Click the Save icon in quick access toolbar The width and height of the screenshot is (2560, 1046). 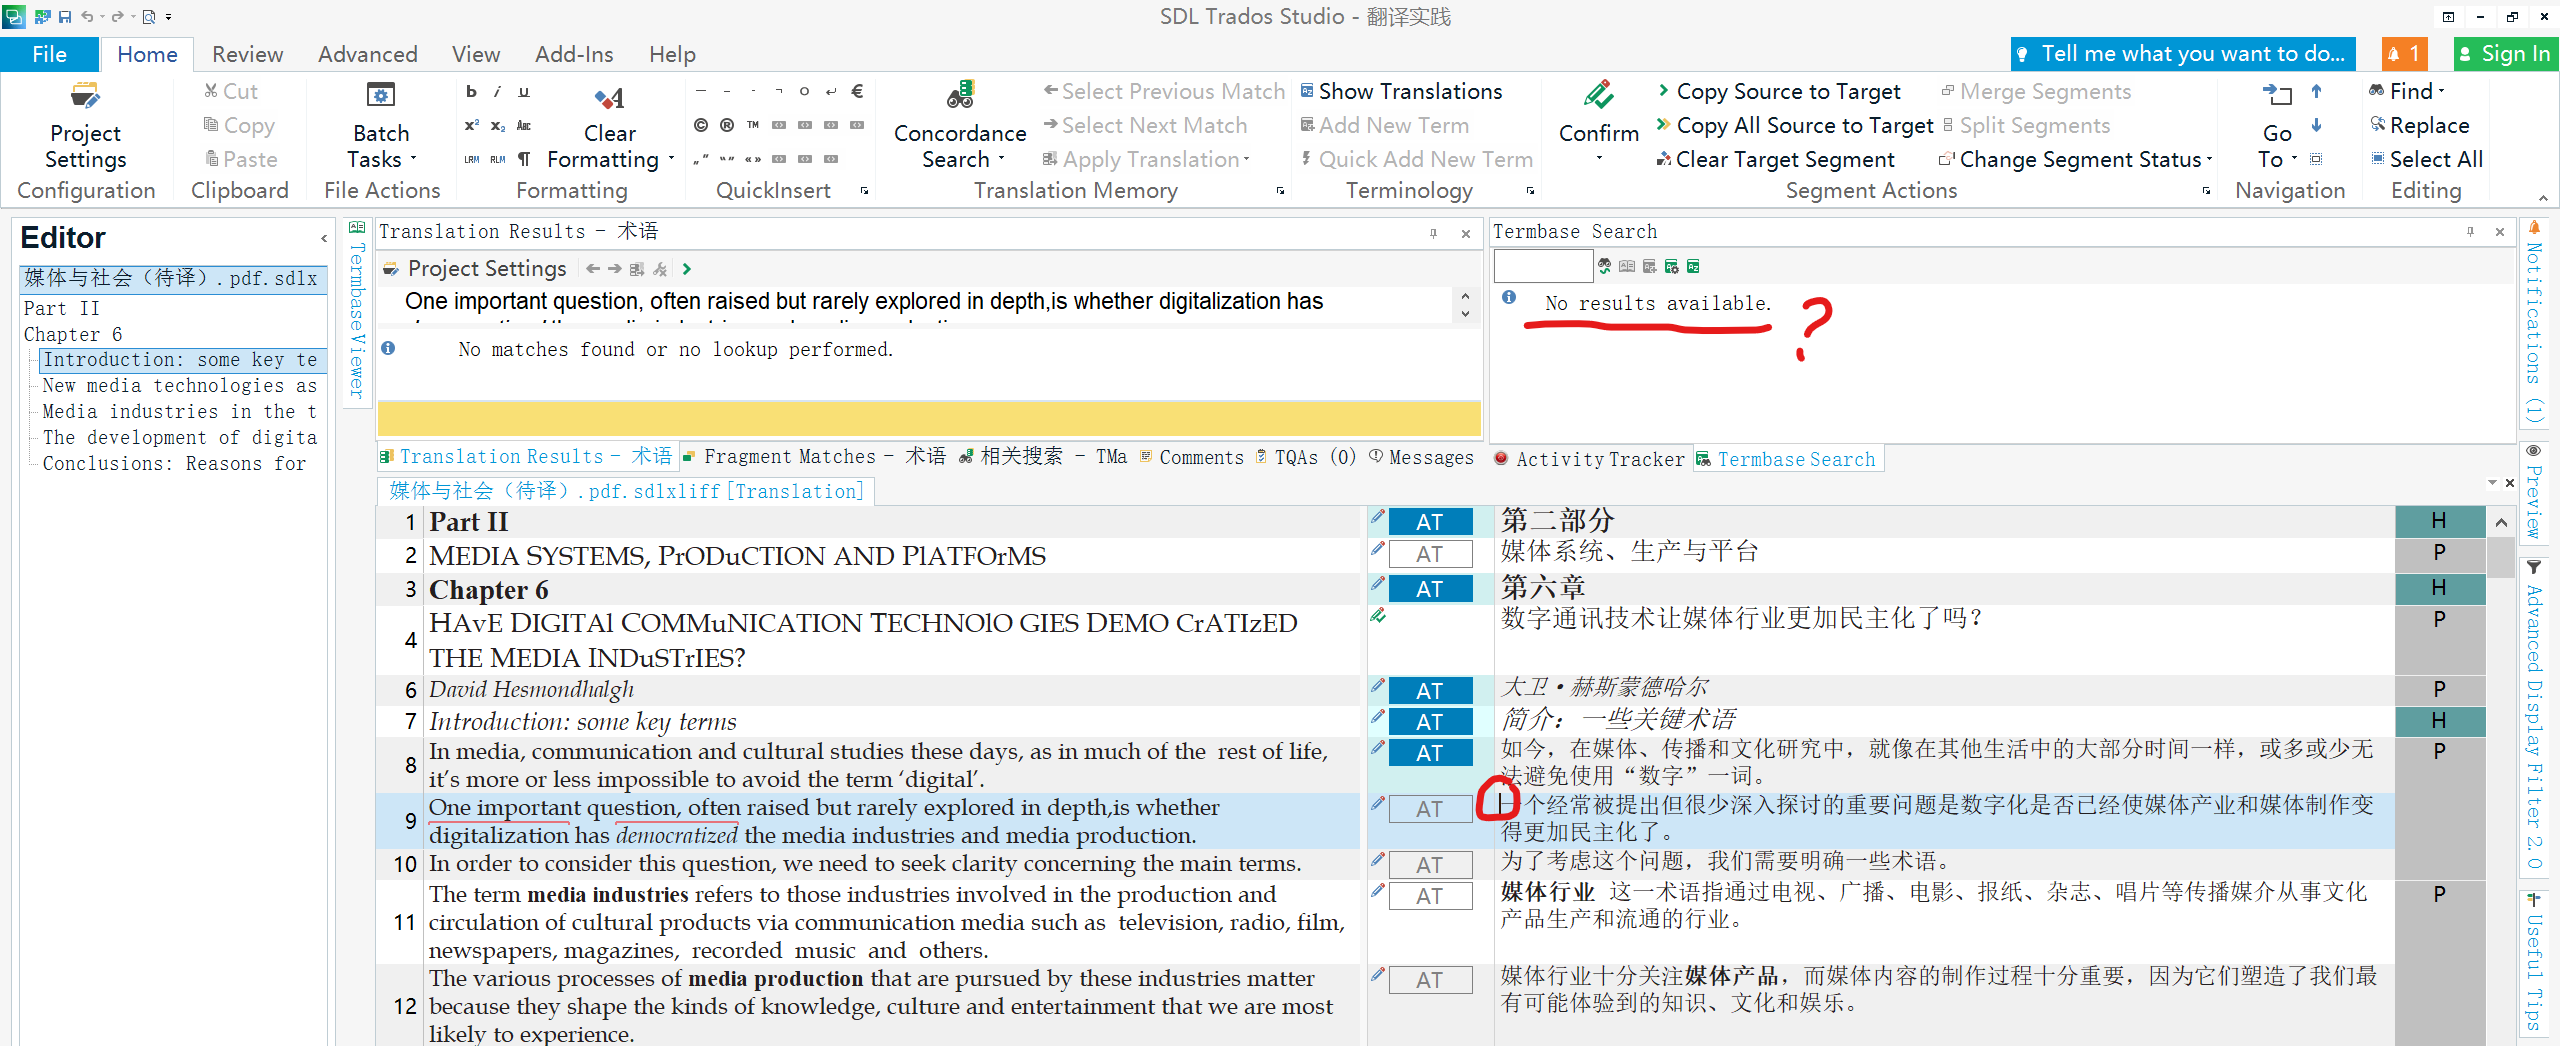click(65, 16)
